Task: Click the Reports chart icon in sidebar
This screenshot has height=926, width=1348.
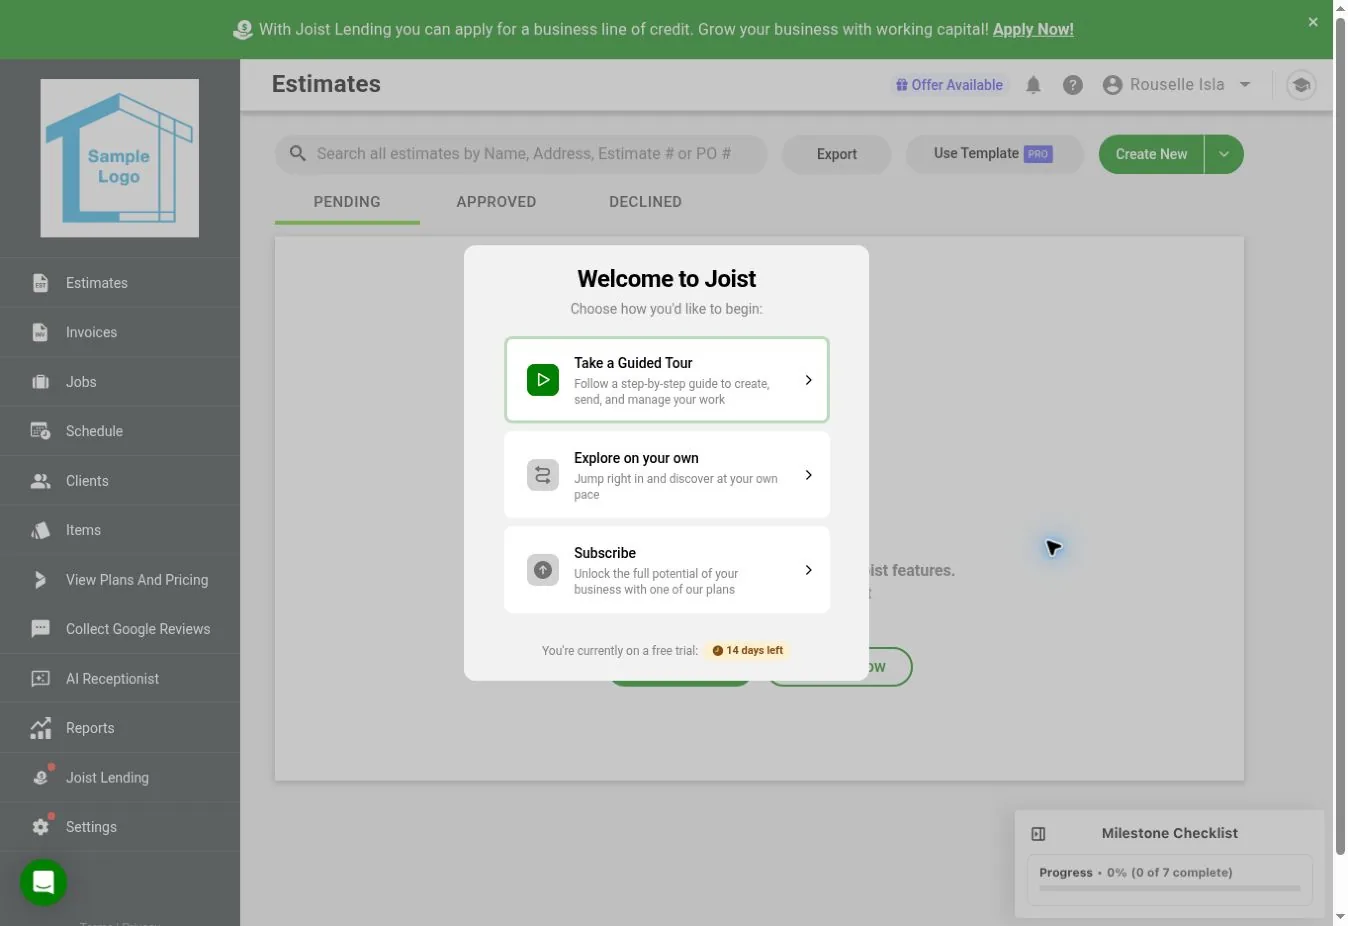Action: [x=40, y=728]
